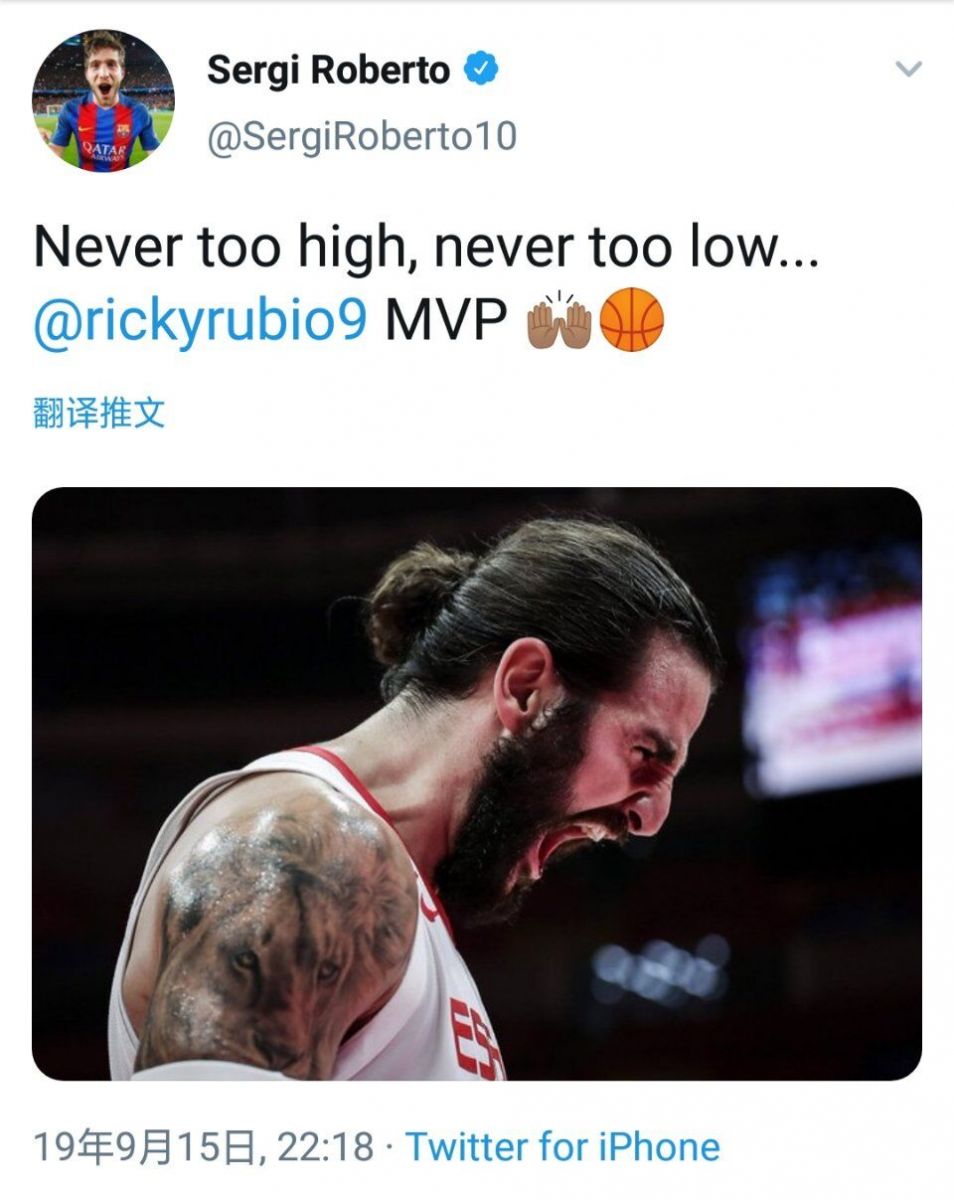954x1200 pixels.
Task: Open the Sergi Roberto display name
Action: click(x=328, y=70)
